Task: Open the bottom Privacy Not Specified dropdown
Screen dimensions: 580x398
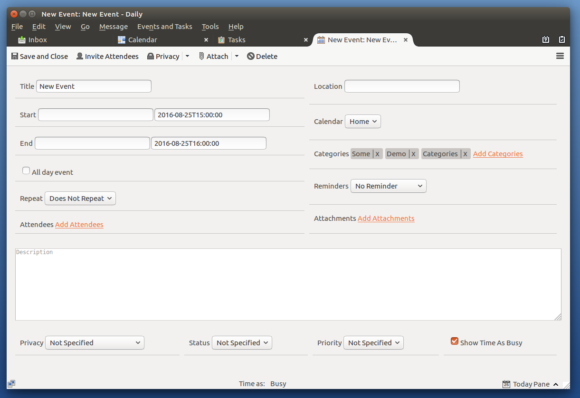Action: click(x=95, y=343)
